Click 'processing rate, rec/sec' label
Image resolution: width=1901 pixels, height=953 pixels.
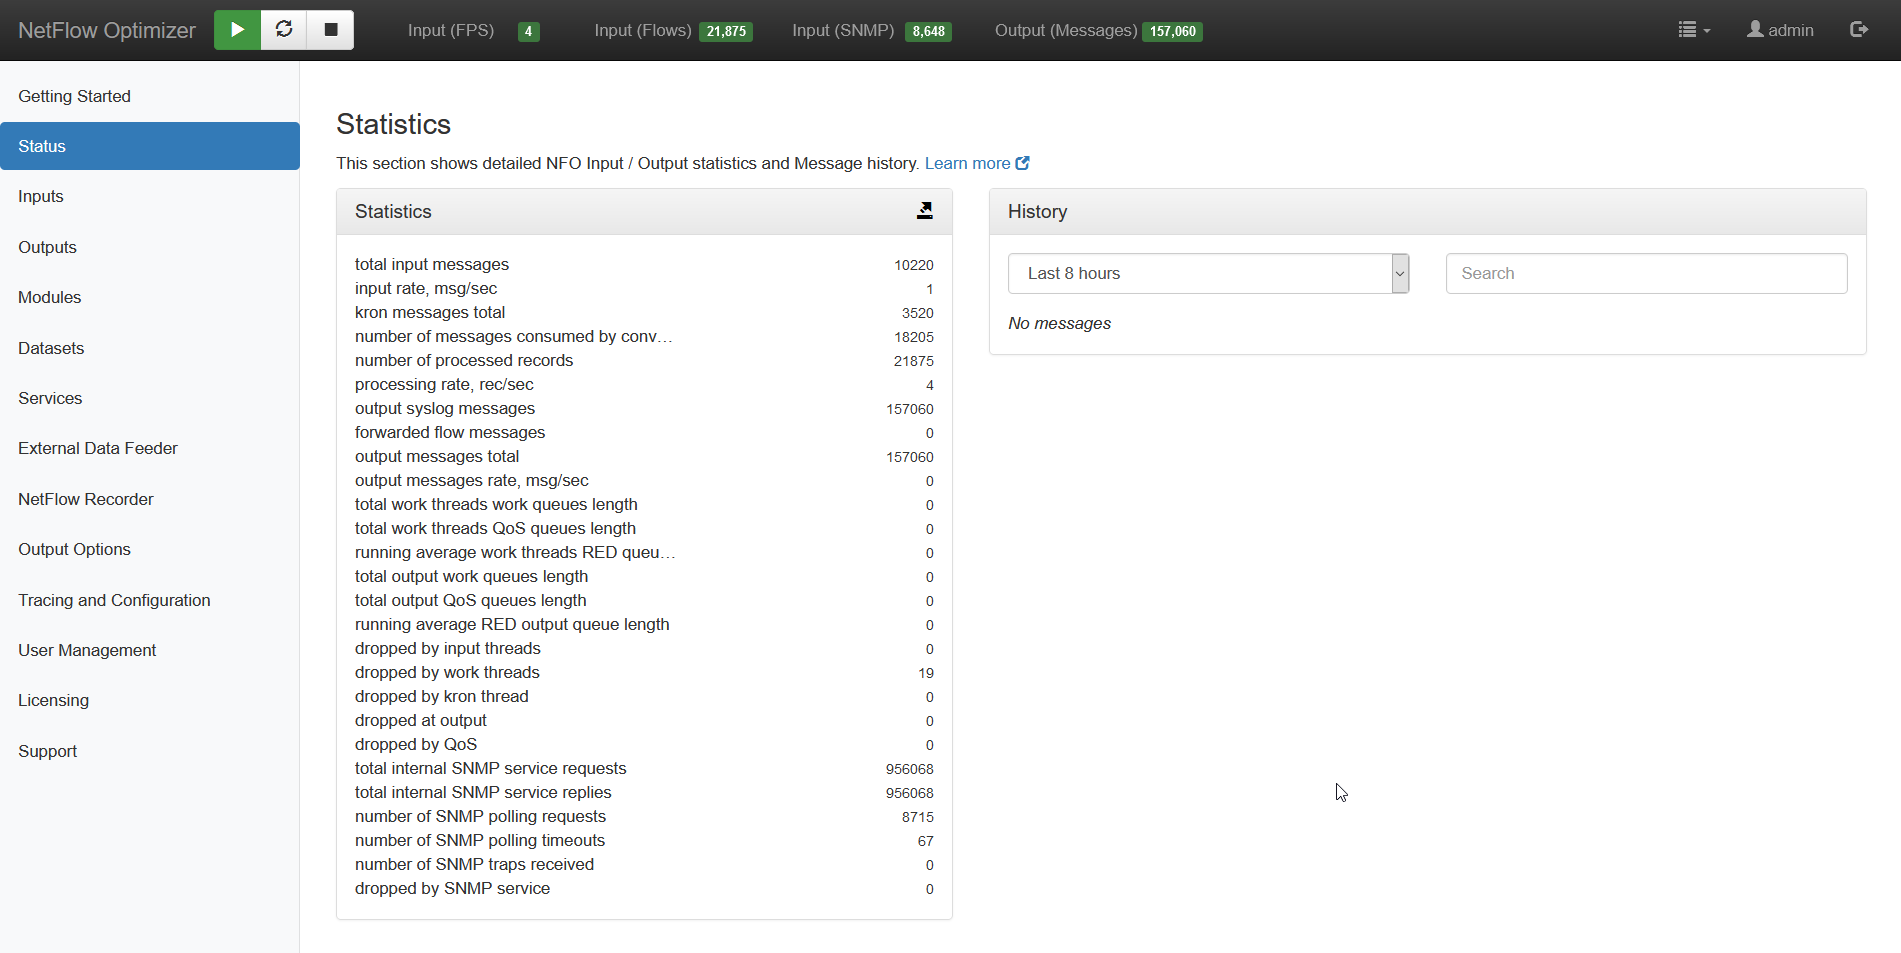tap(444, 384)
